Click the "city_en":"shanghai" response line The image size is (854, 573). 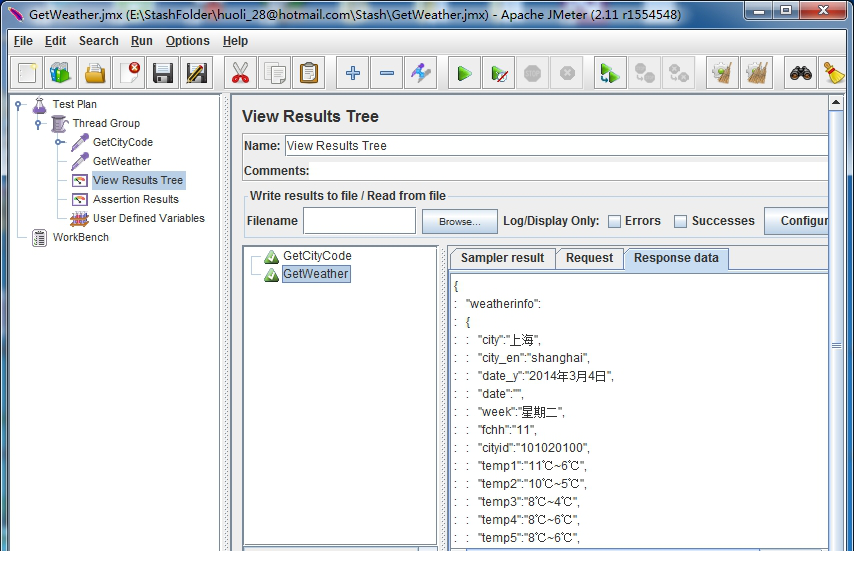(534, 358)
